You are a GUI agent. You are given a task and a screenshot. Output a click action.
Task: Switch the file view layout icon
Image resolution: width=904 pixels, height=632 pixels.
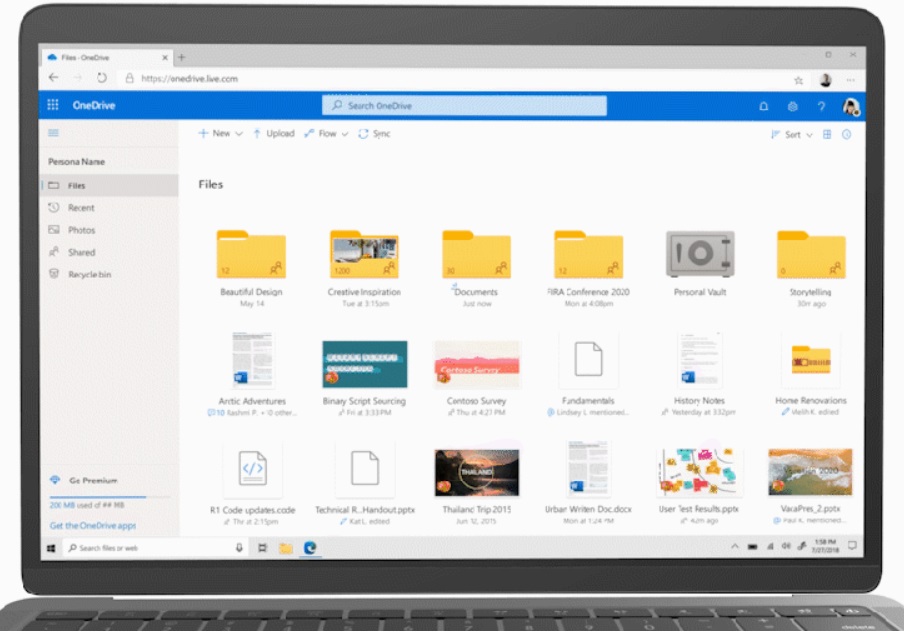pyautogui.click(x=827, y=134)
